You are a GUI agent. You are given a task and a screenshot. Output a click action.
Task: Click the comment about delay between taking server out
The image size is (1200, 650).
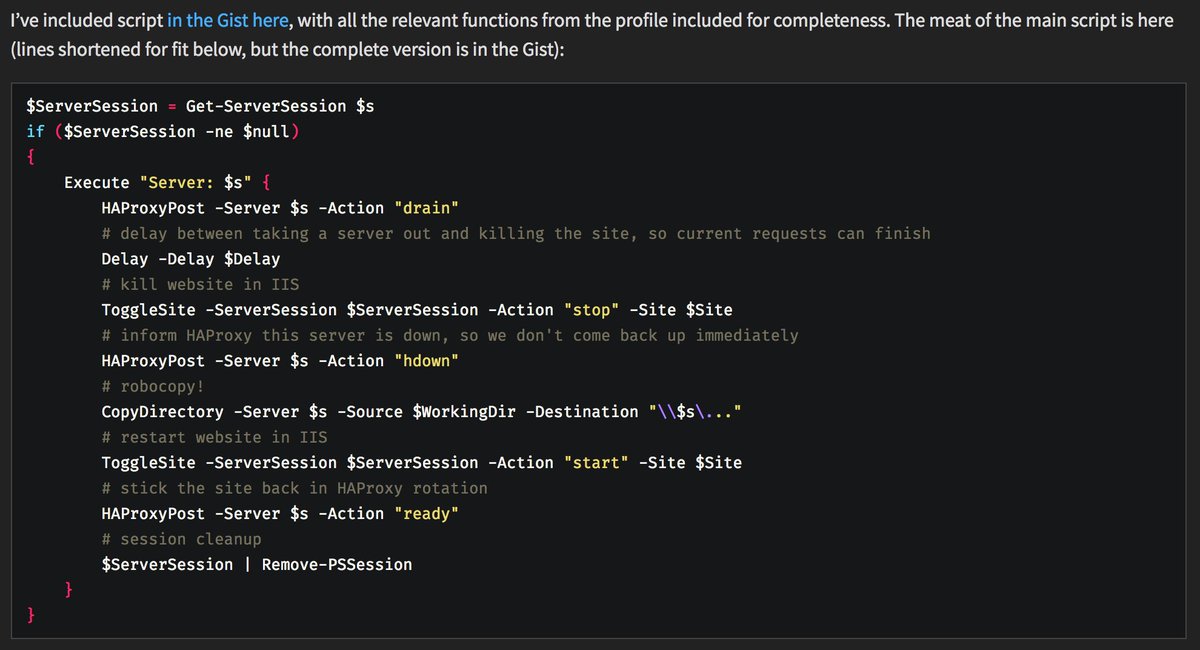[516, 233]
